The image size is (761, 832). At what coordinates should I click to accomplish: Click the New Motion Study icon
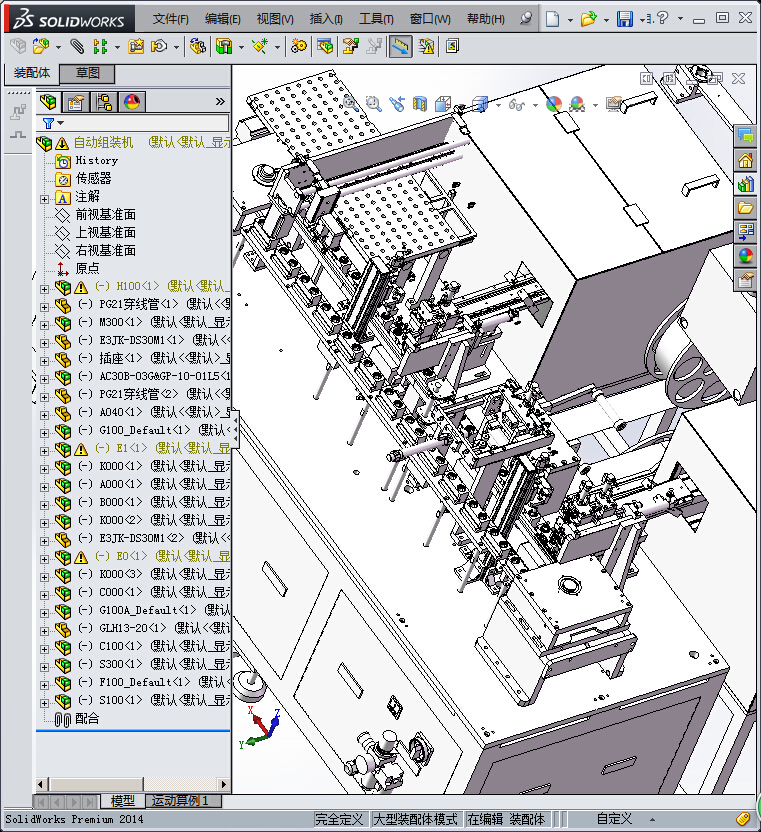tap(298, 47)
